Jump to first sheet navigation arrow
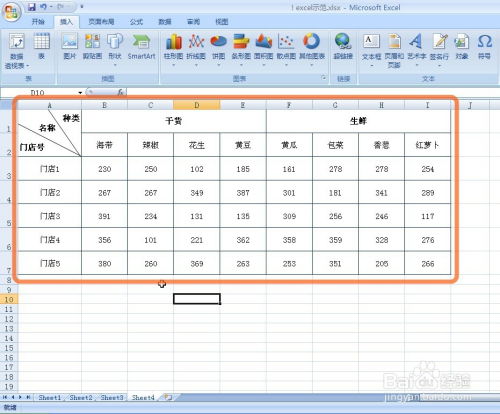The width and height of the screenshot is (500, 414). [5, 397]
